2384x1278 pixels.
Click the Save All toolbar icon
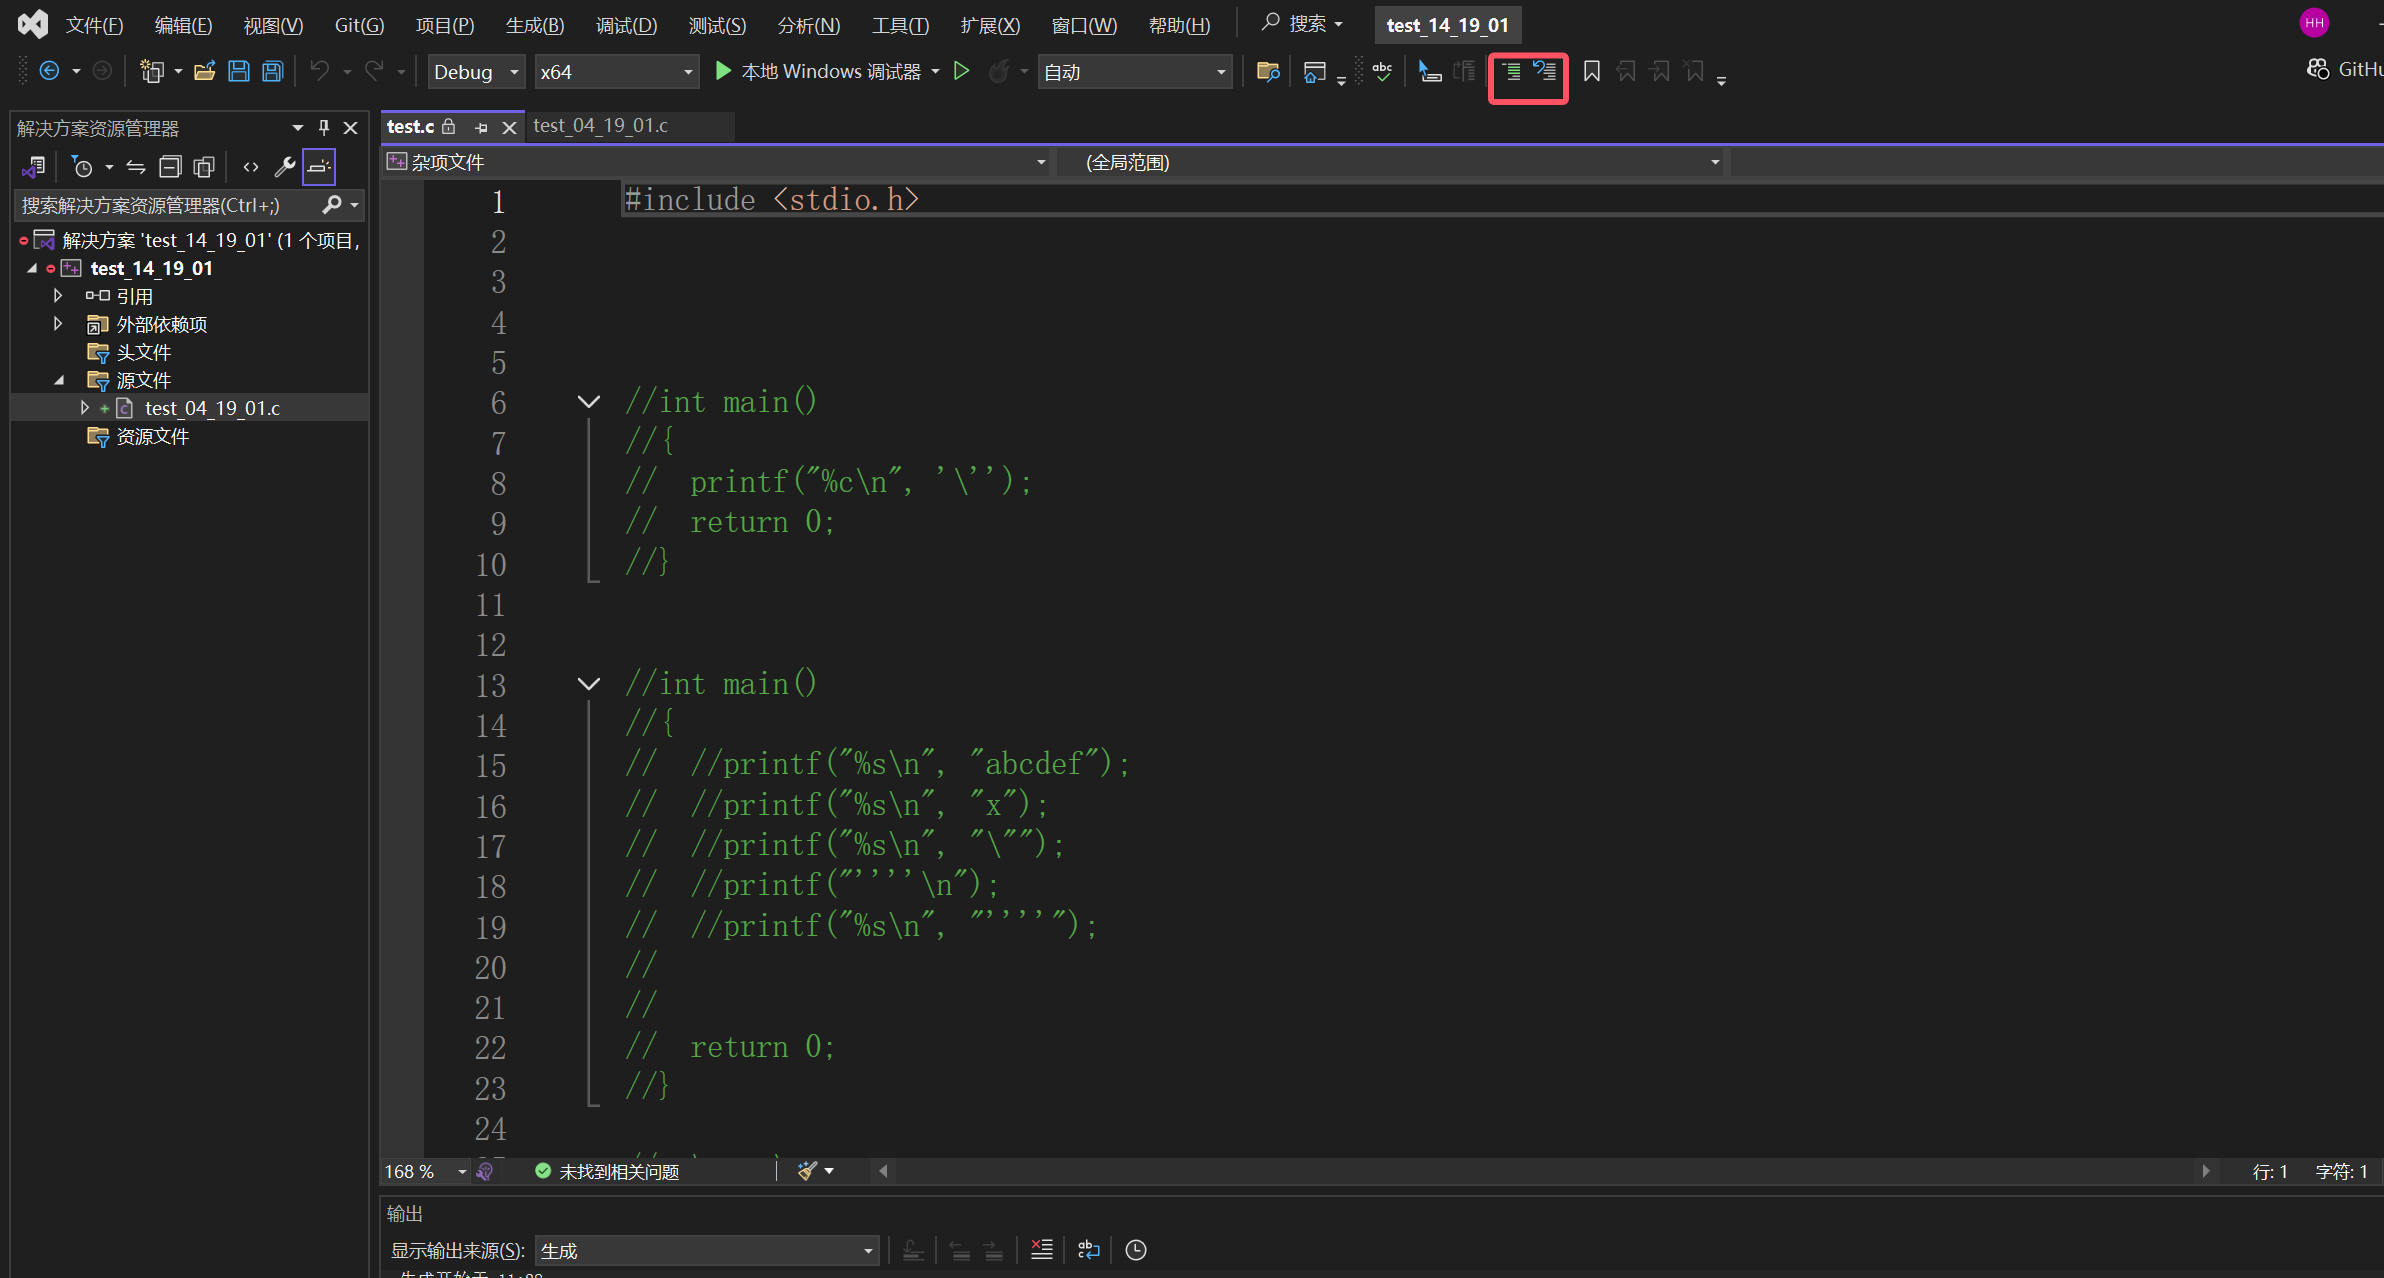click(272, 72)
